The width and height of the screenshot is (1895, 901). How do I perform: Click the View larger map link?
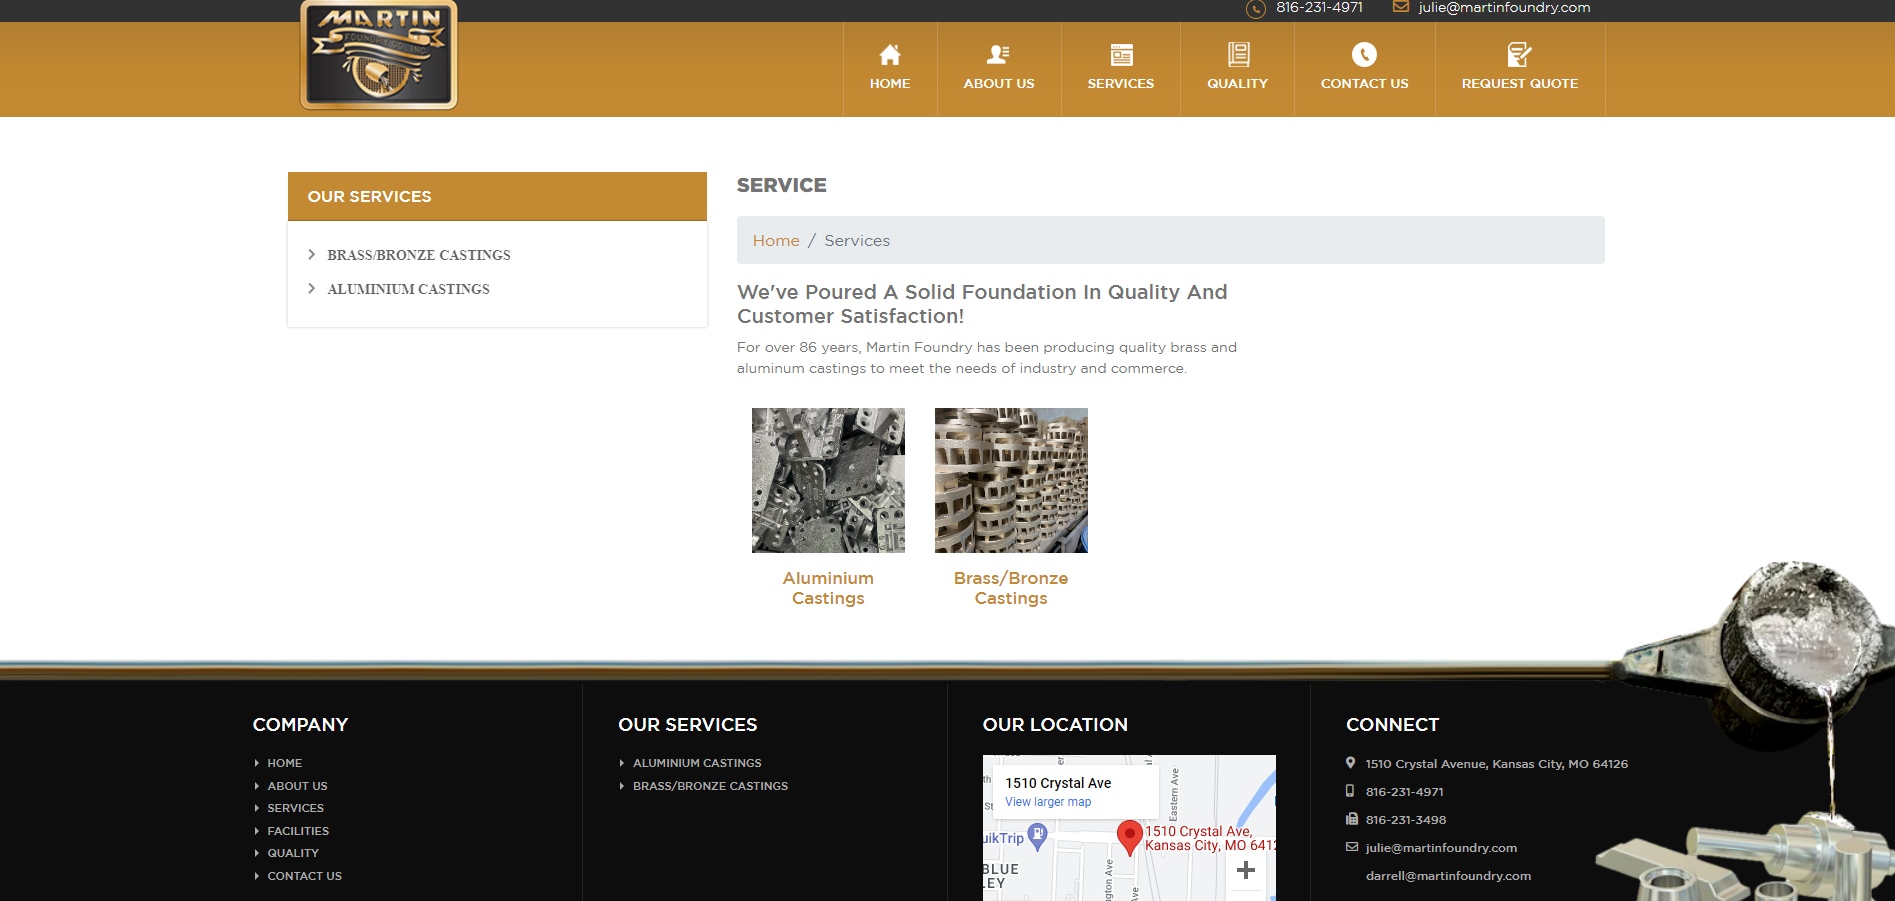tap(1047, 801)
